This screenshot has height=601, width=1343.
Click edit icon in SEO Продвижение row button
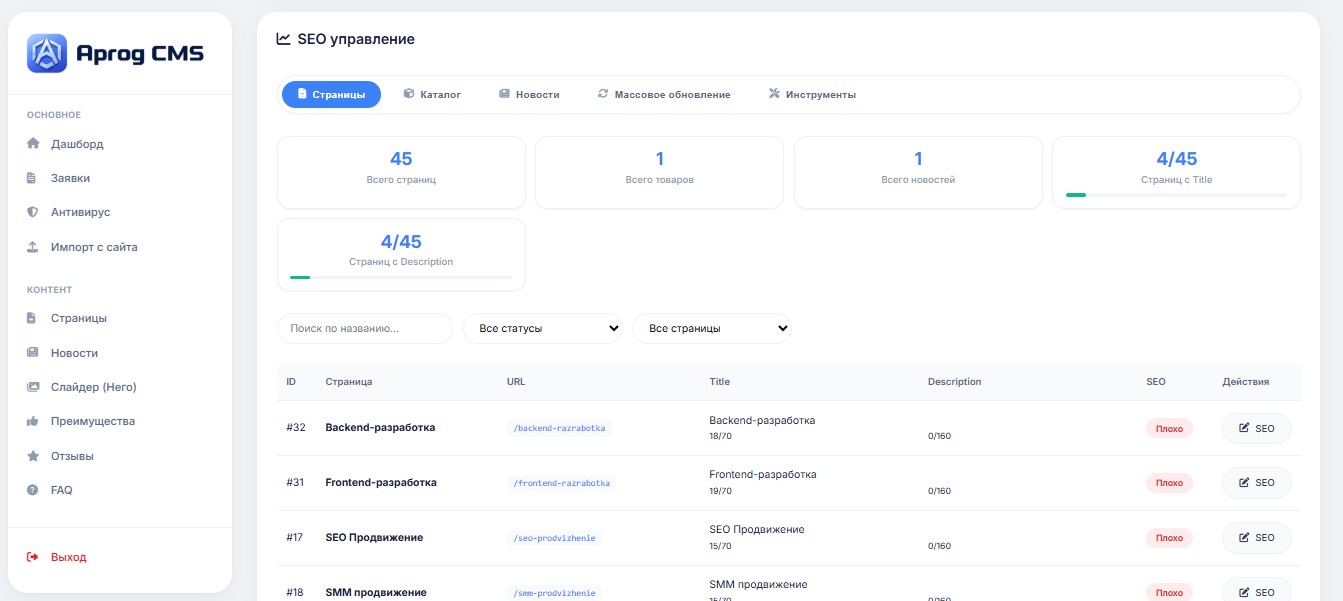tap(1244, 538)
